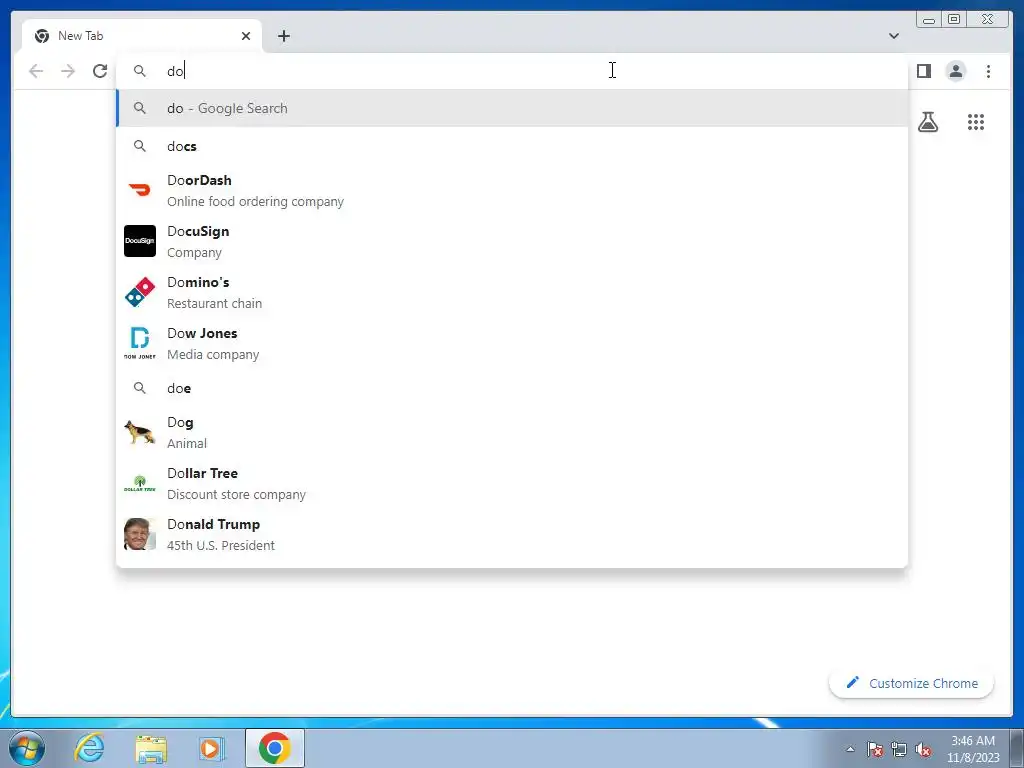Screen dimensions: 1024x768
Task: Open the taskbar clock and date
Action: pos(973,749)
